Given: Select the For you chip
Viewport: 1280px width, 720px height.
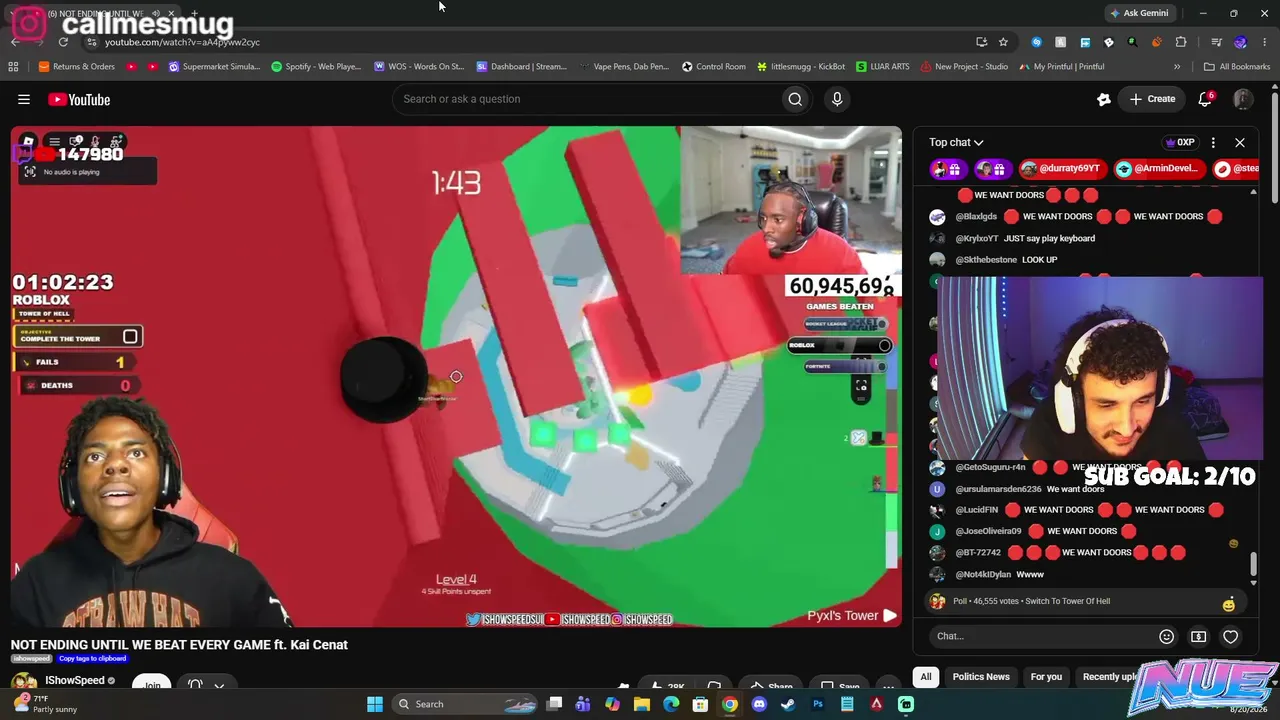Looking at the screenshot, I should (x=1046, y=677).
